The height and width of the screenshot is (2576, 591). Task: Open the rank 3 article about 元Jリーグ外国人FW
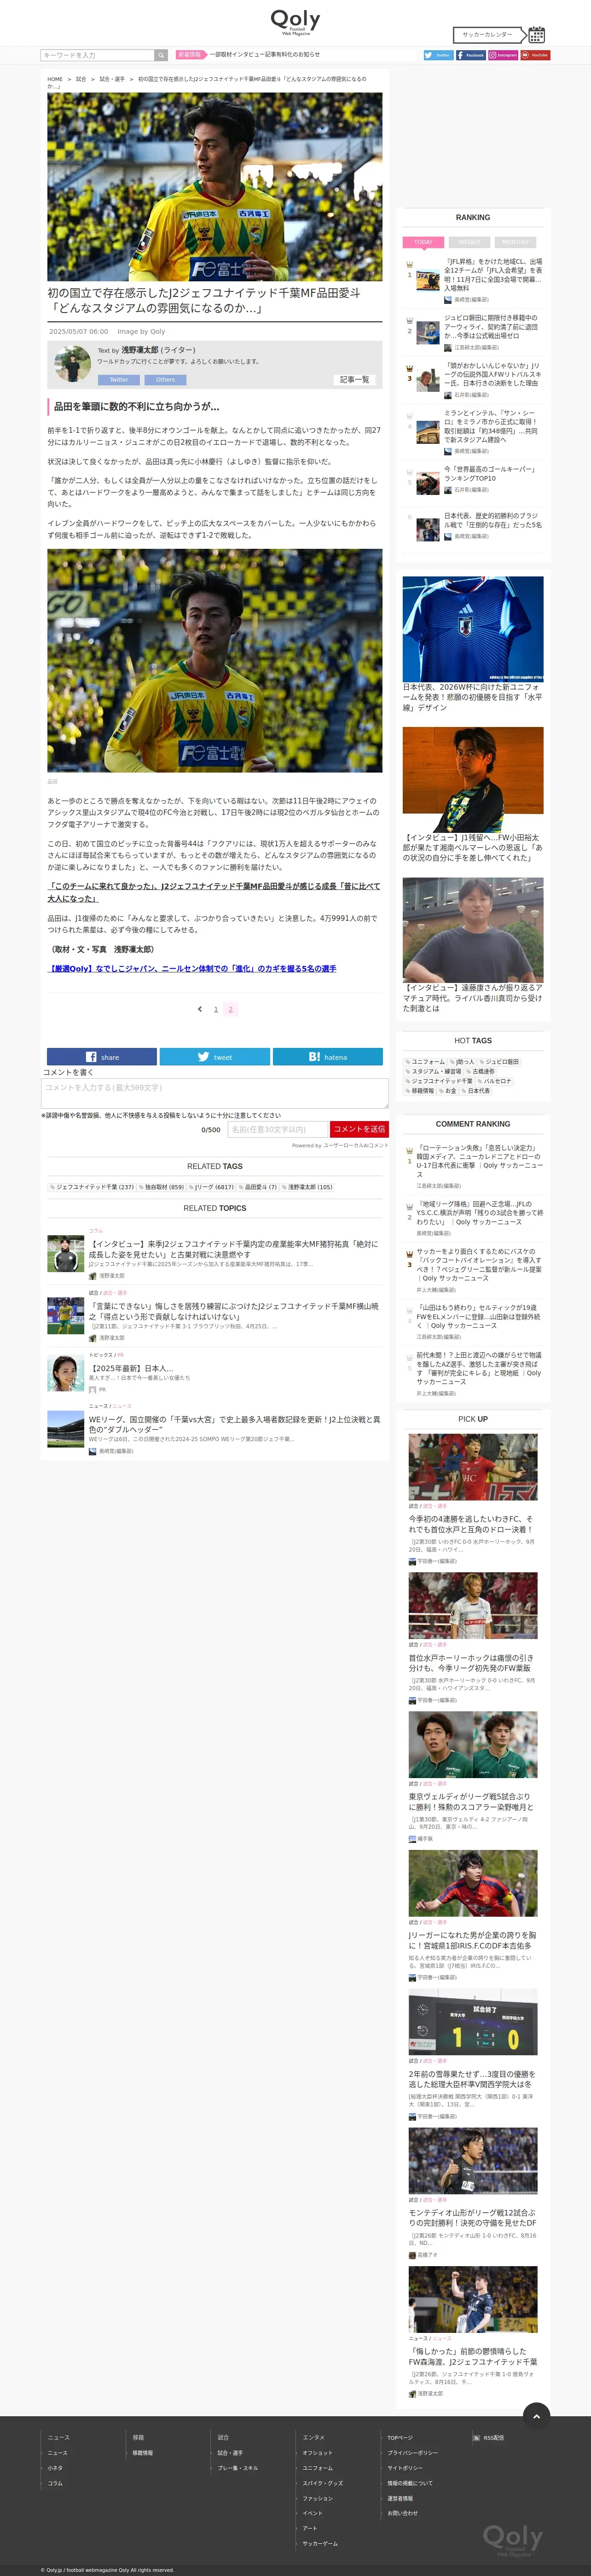(492, 374)
